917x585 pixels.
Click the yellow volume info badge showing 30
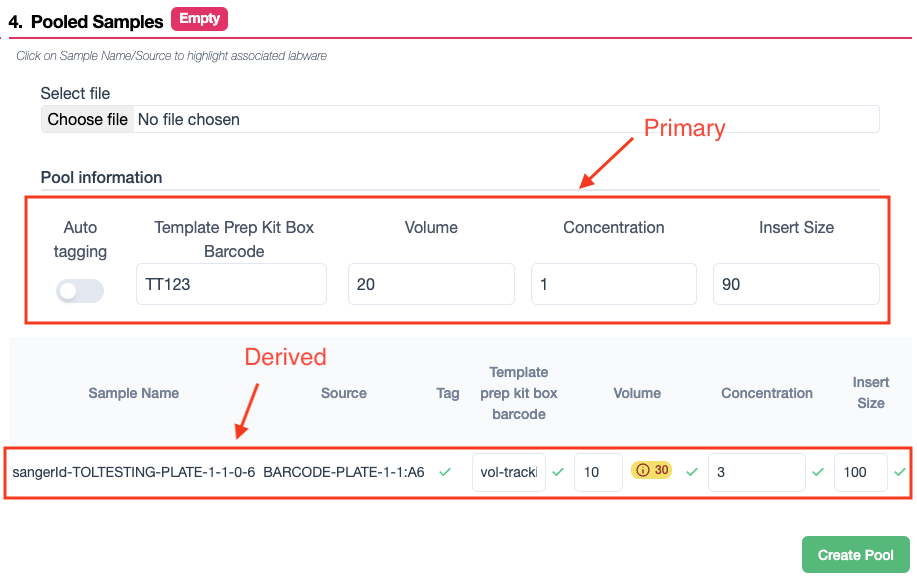(650, 470)
